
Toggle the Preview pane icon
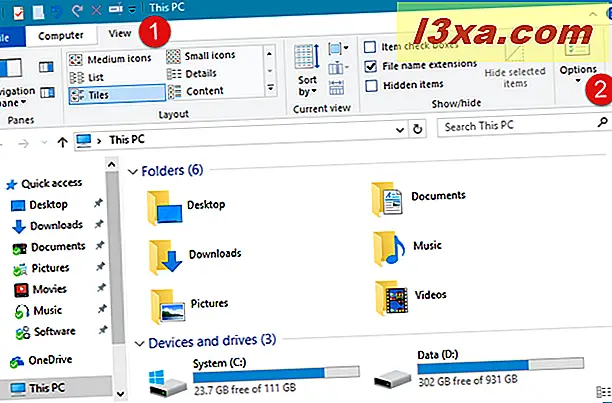46,67
